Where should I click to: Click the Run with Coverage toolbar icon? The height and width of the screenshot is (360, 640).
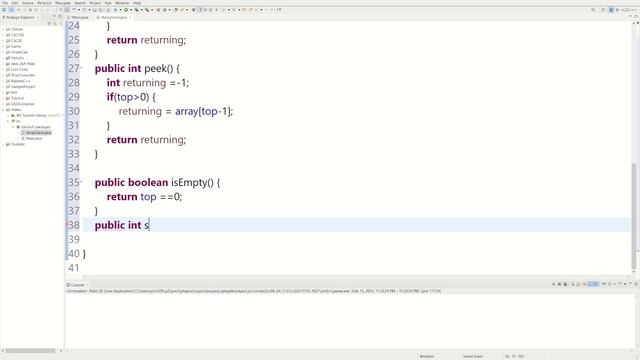[136, 10]
